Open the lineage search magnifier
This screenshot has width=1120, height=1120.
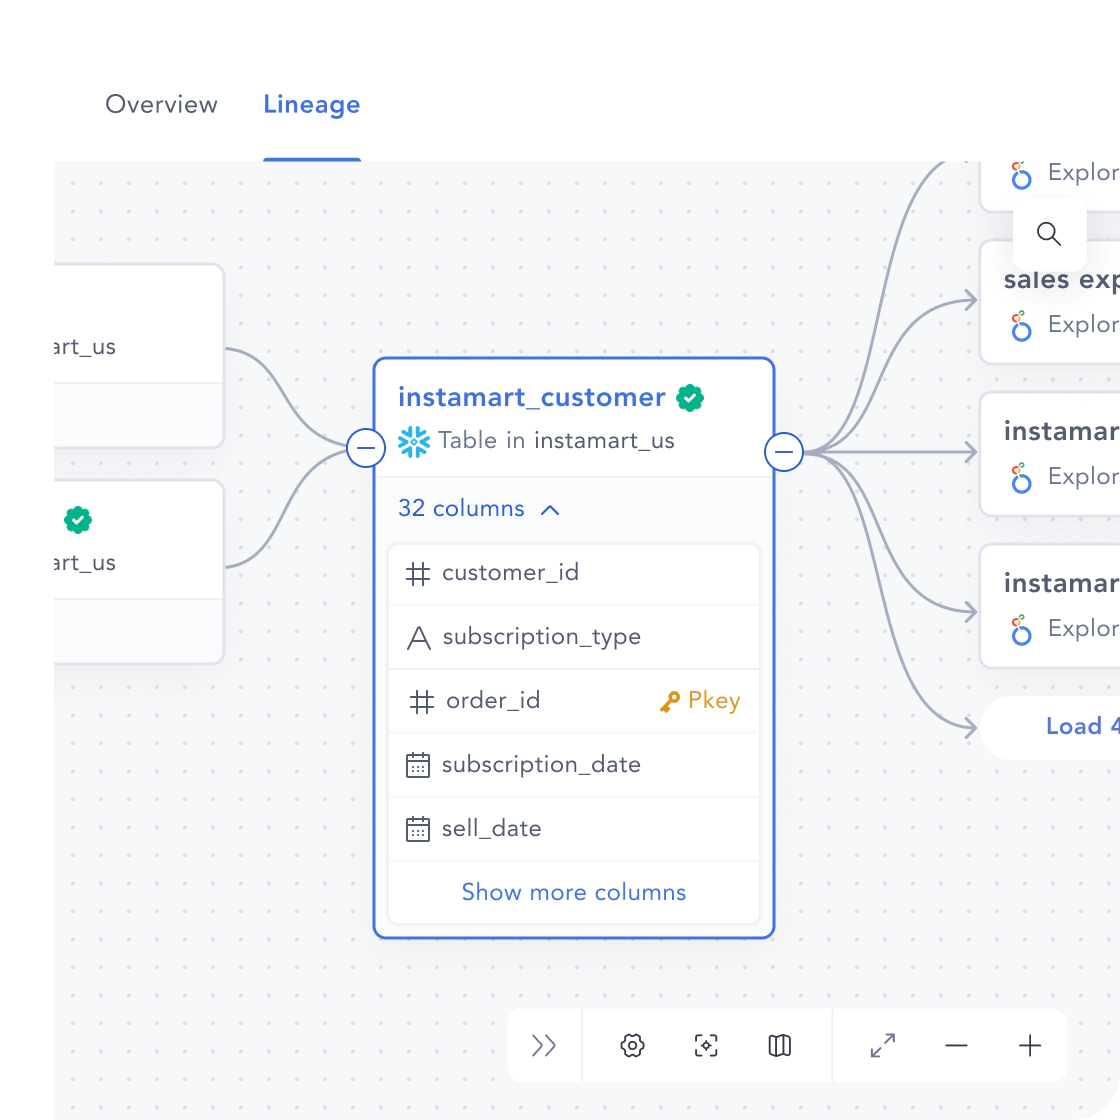1049,234
